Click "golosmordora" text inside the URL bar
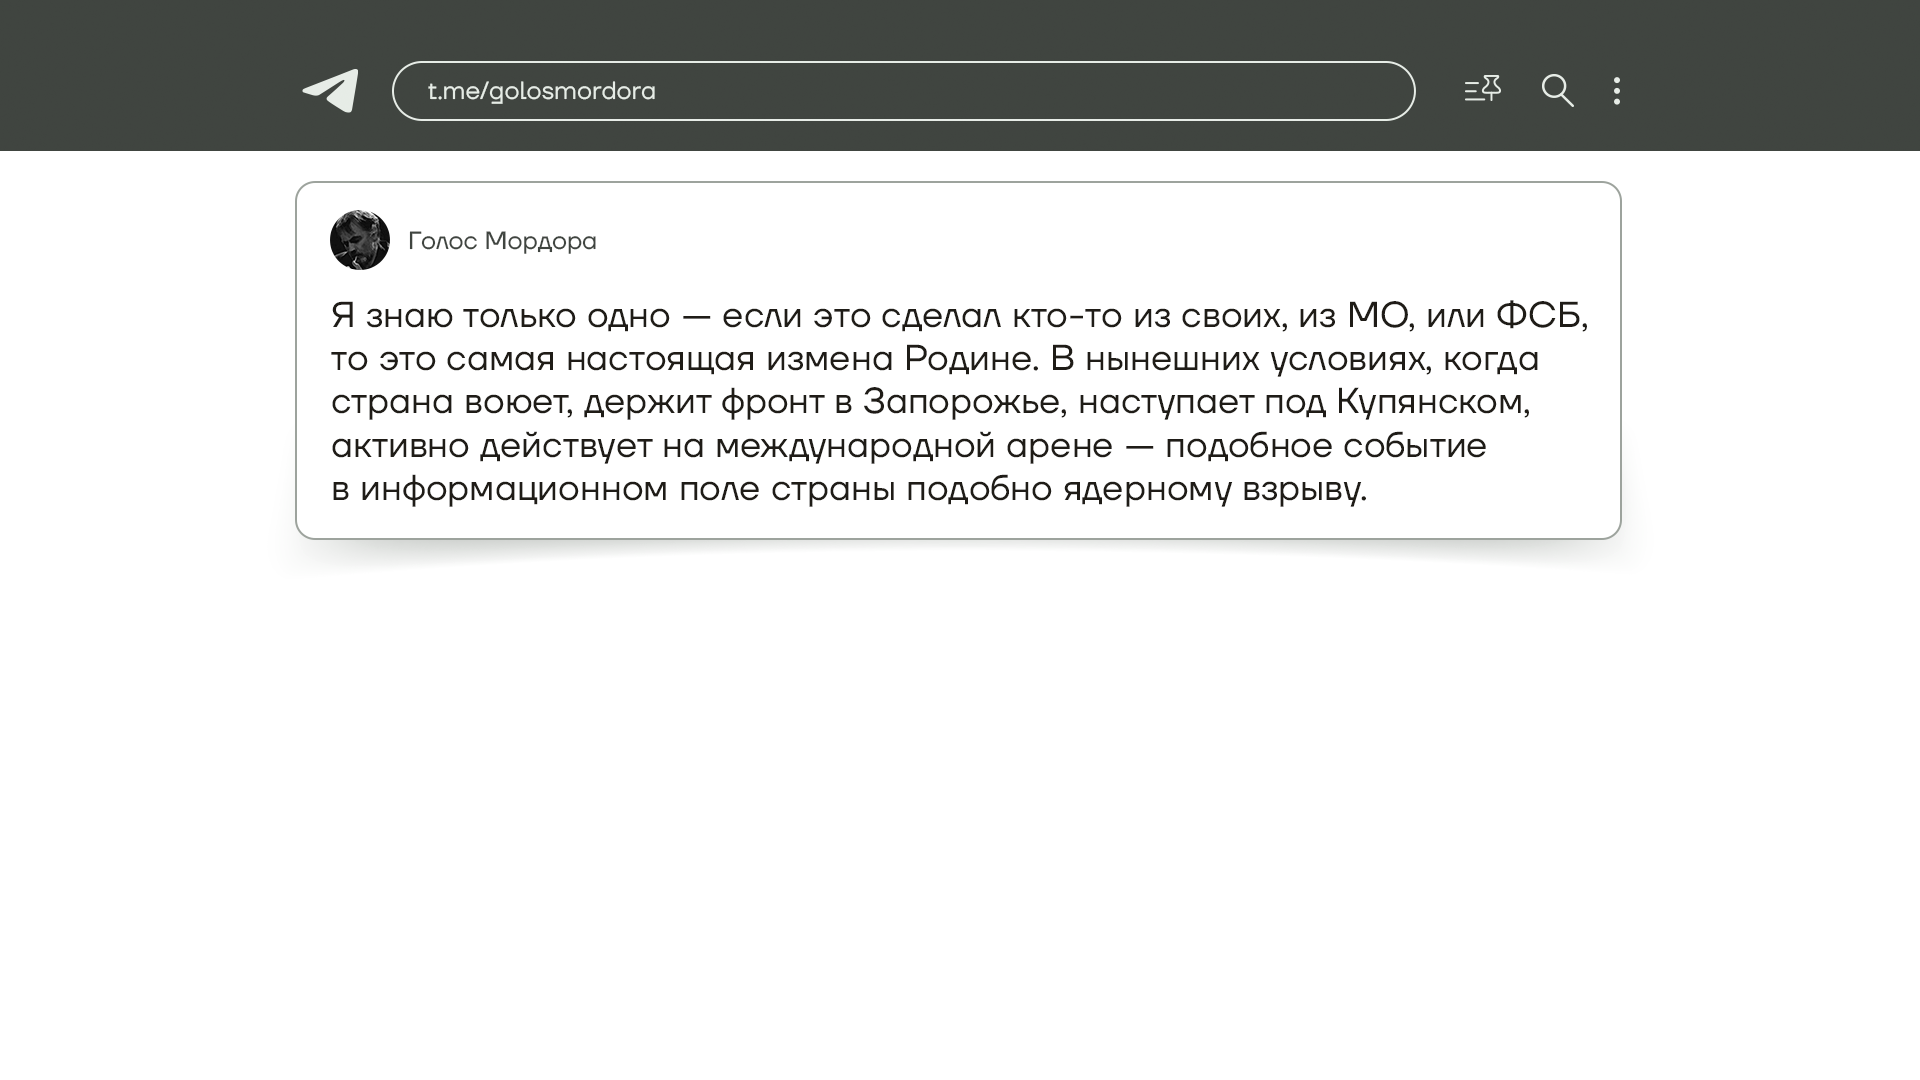The width and height of the screenshot is (1920, 1080). point(572,91)
